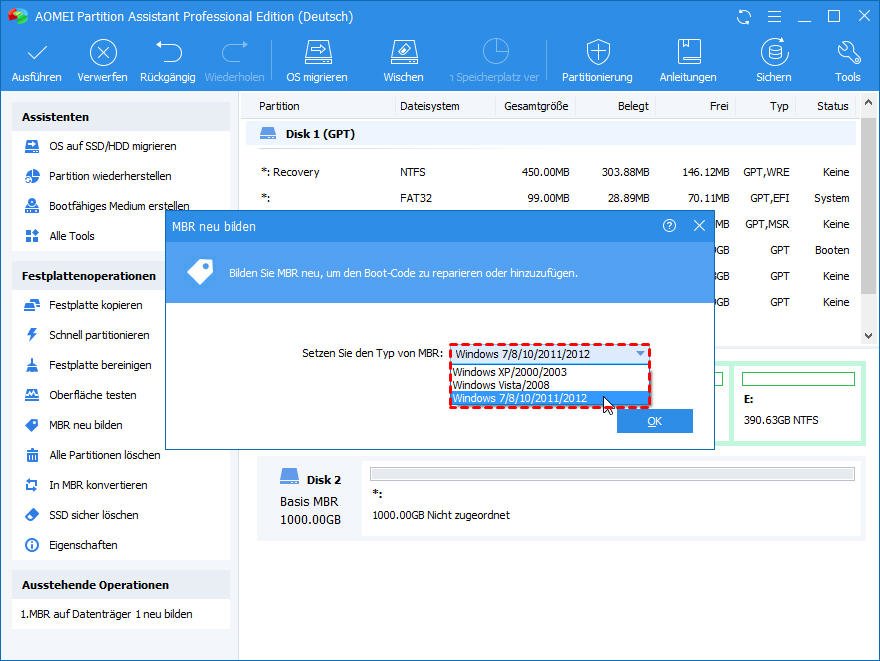Select Festplatte kopieren in sidebar

pos(96,305)
